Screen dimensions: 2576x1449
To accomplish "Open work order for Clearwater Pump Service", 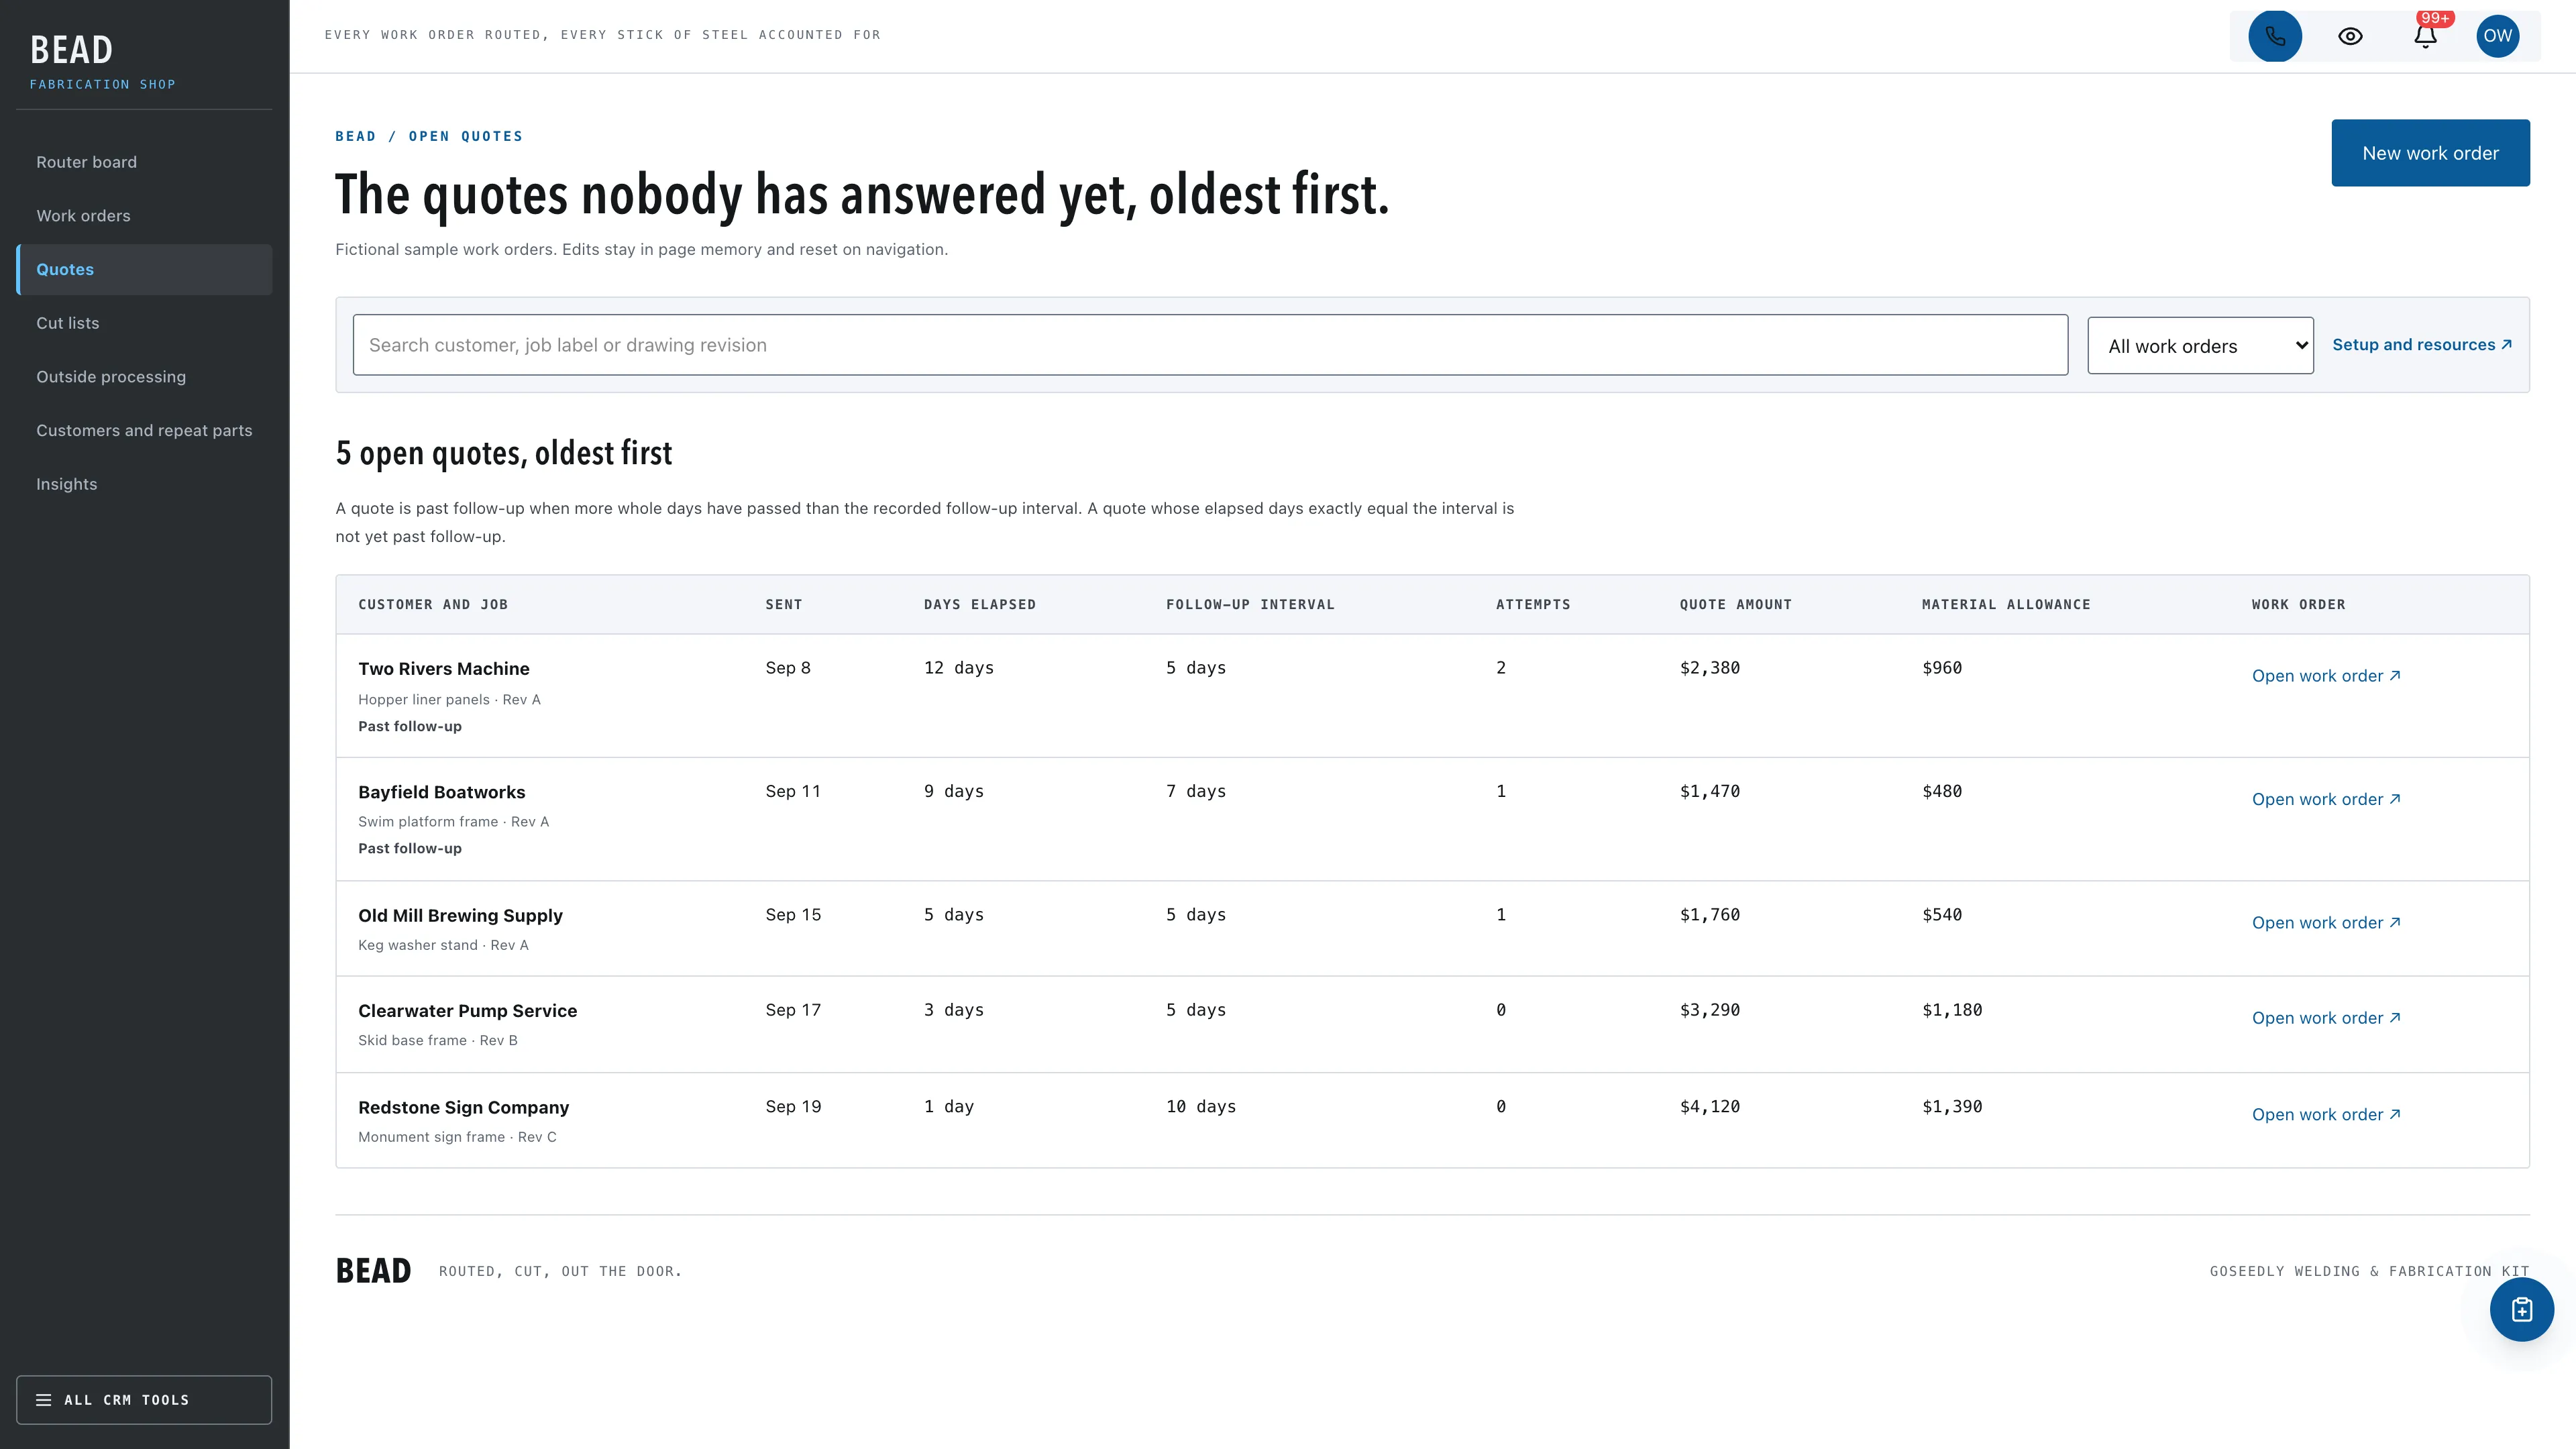I will [x=2325, y=1018].
